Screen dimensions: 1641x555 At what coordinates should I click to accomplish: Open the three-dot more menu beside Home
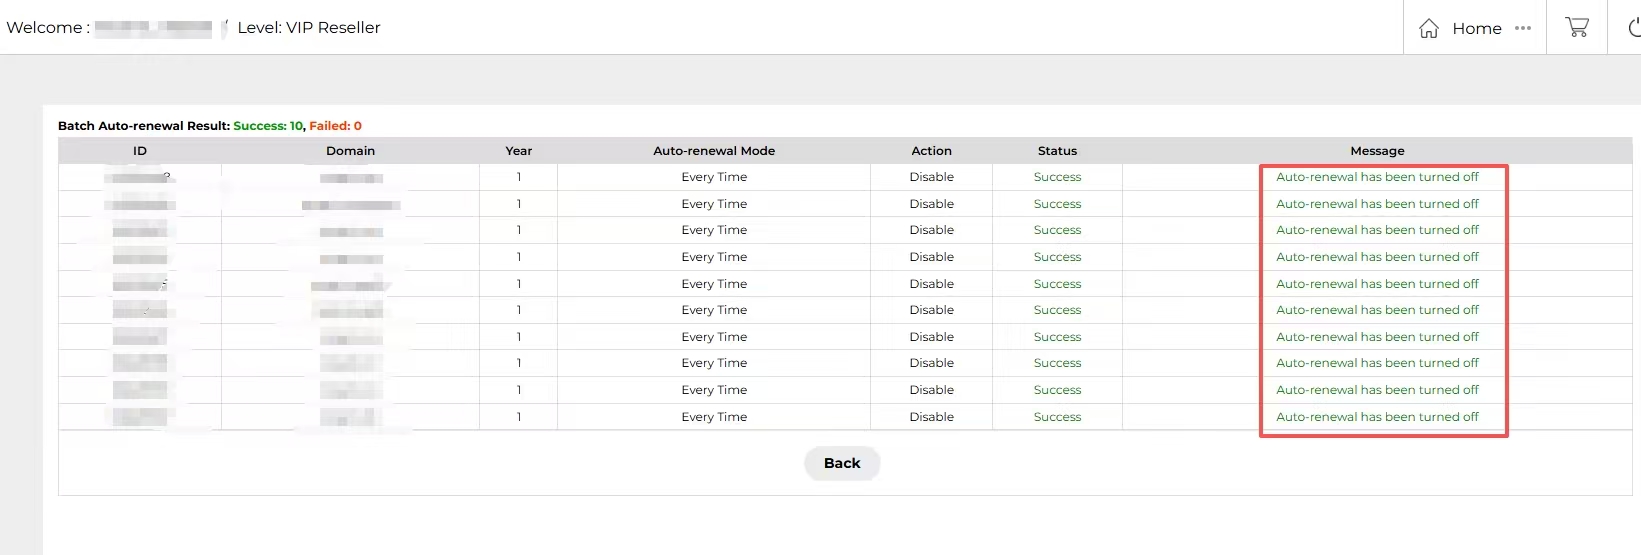(1523, 28)
